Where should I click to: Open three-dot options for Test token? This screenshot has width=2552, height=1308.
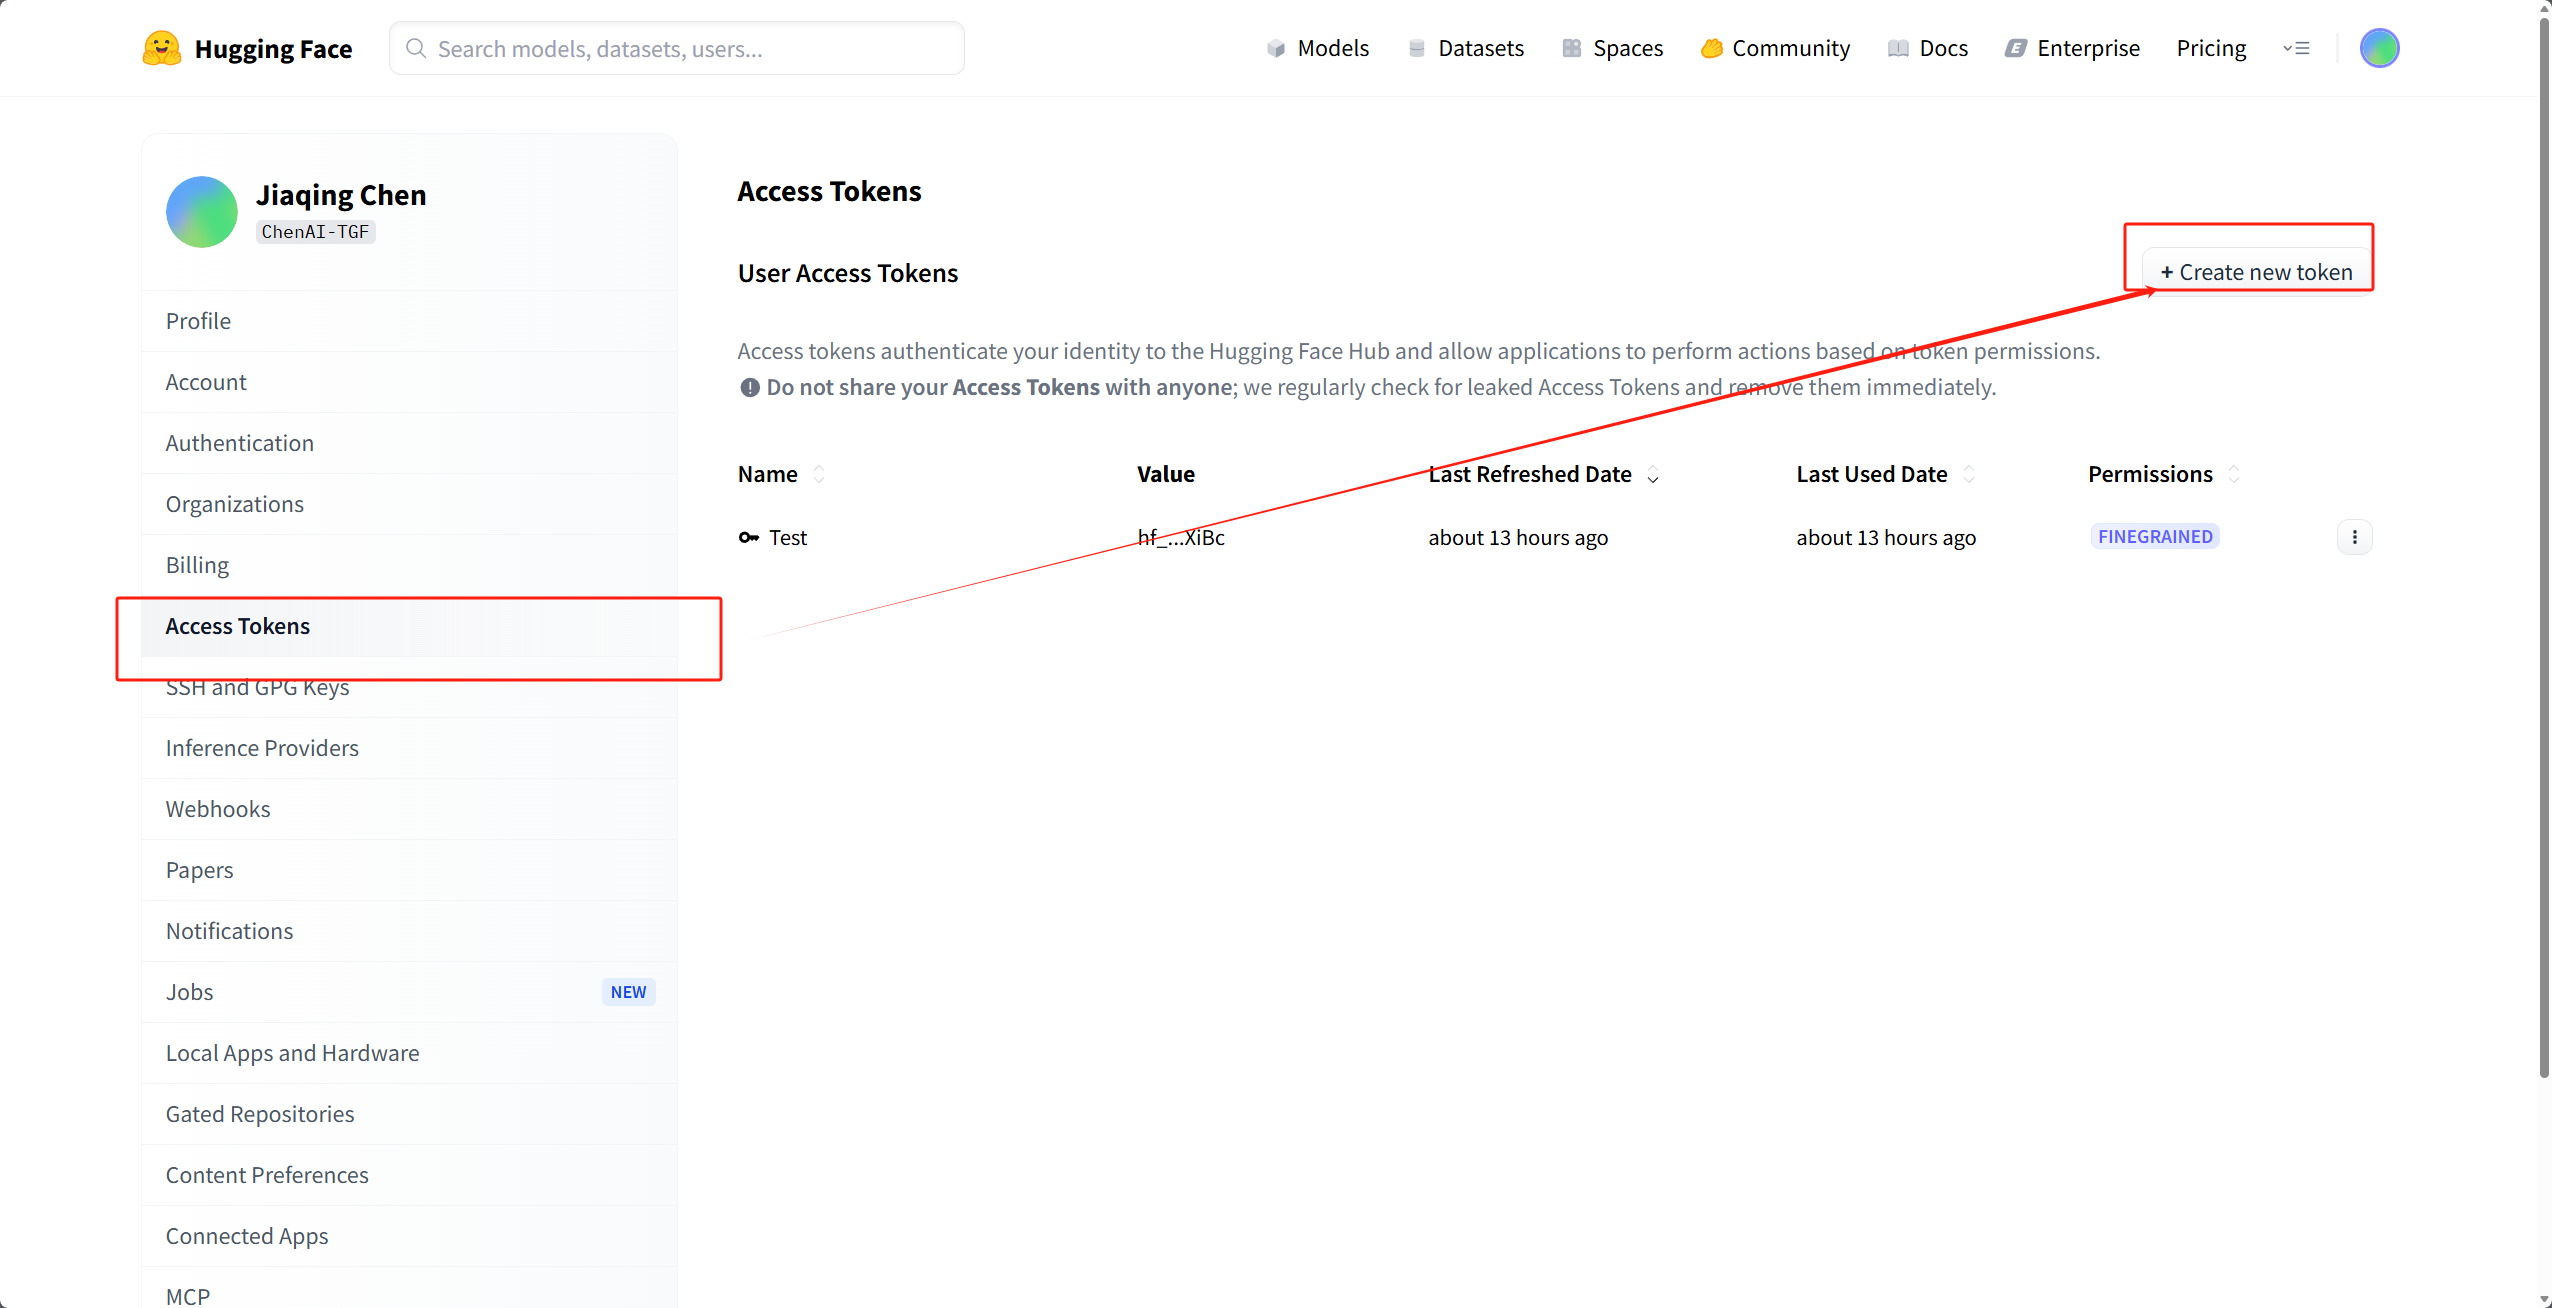(2354, 537)
